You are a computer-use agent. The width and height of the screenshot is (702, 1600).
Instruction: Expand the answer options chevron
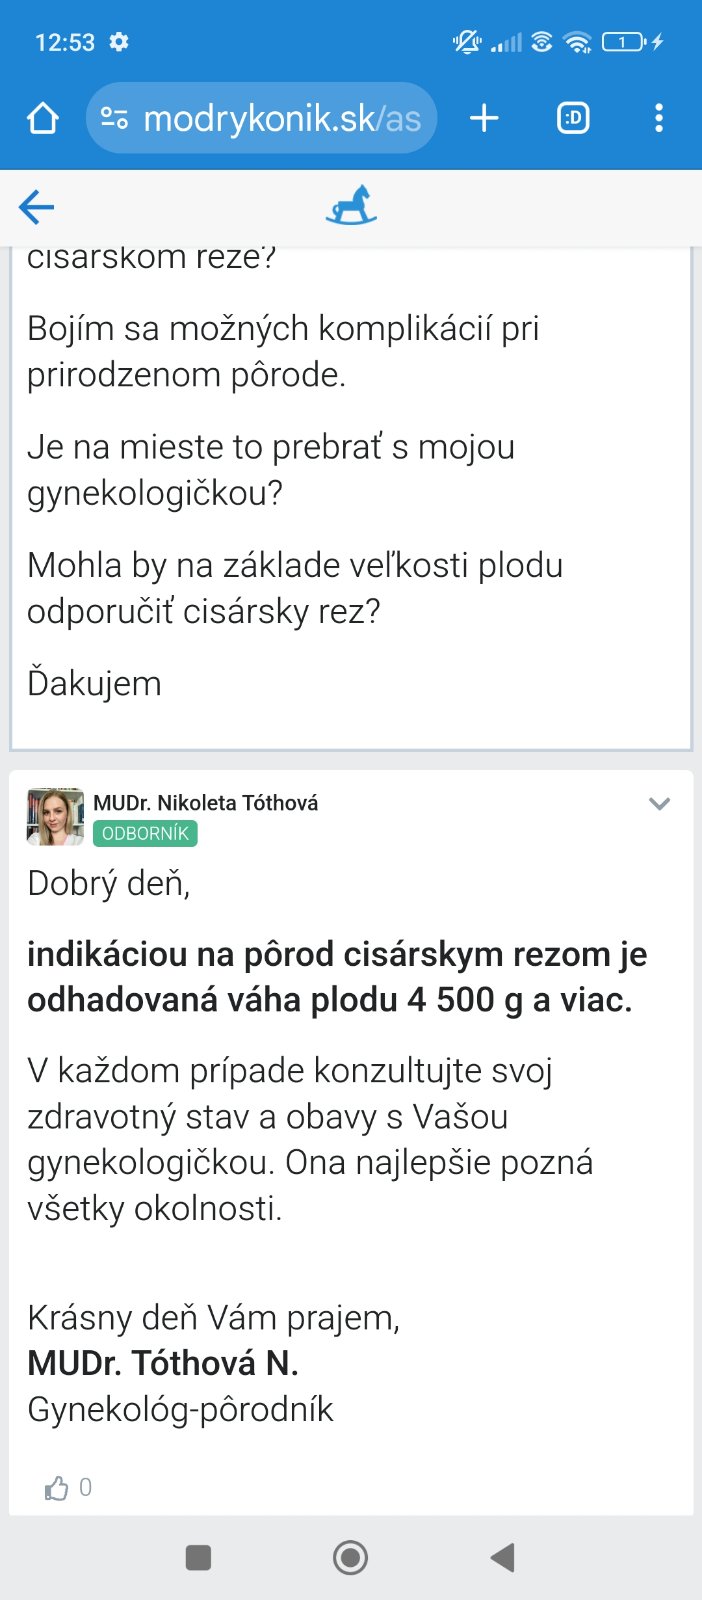pyautogui.click(x=659, y=804)
